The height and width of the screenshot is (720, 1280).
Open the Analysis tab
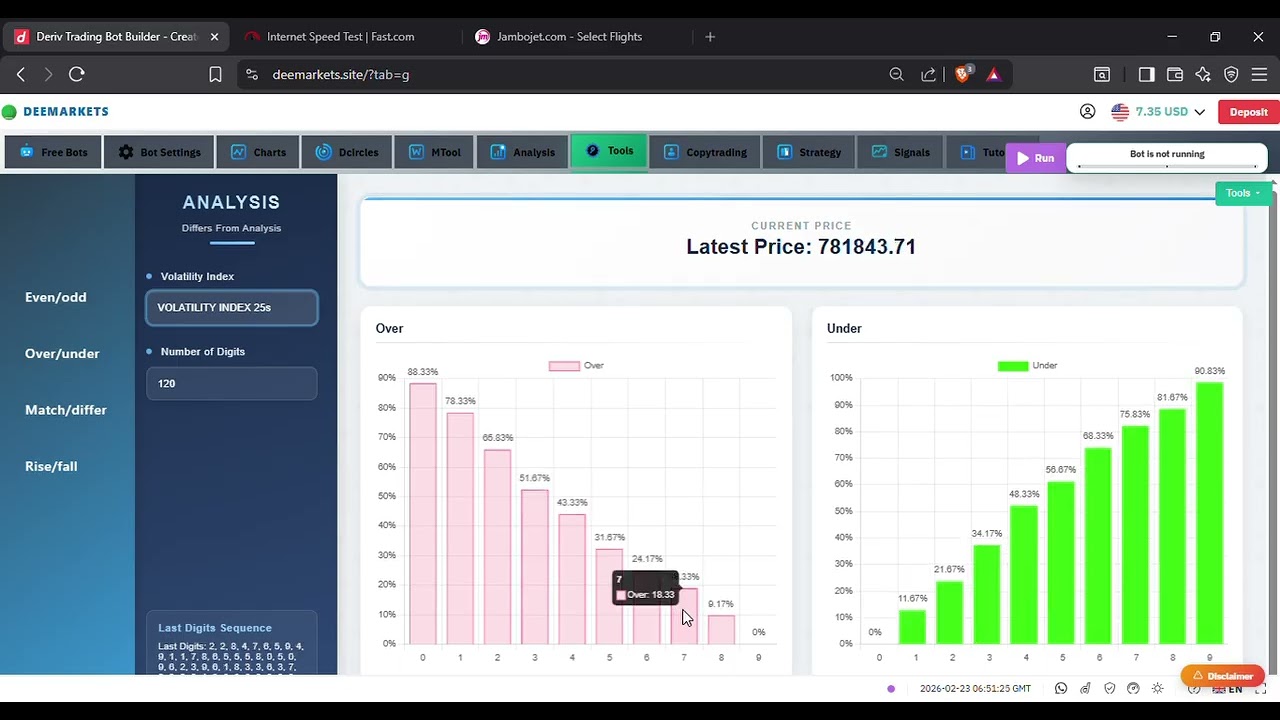click(x=522, y=152)
